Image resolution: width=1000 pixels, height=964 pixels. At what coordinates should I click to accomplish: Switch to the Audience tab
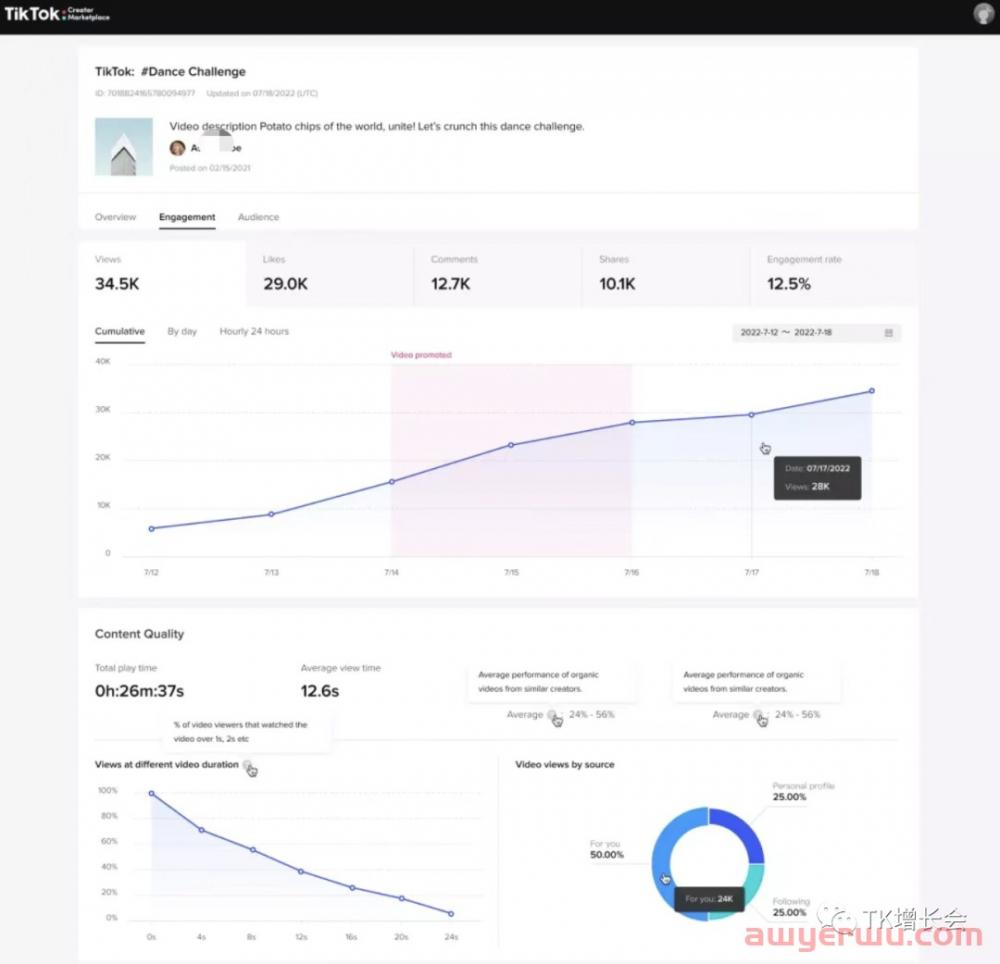258,217
